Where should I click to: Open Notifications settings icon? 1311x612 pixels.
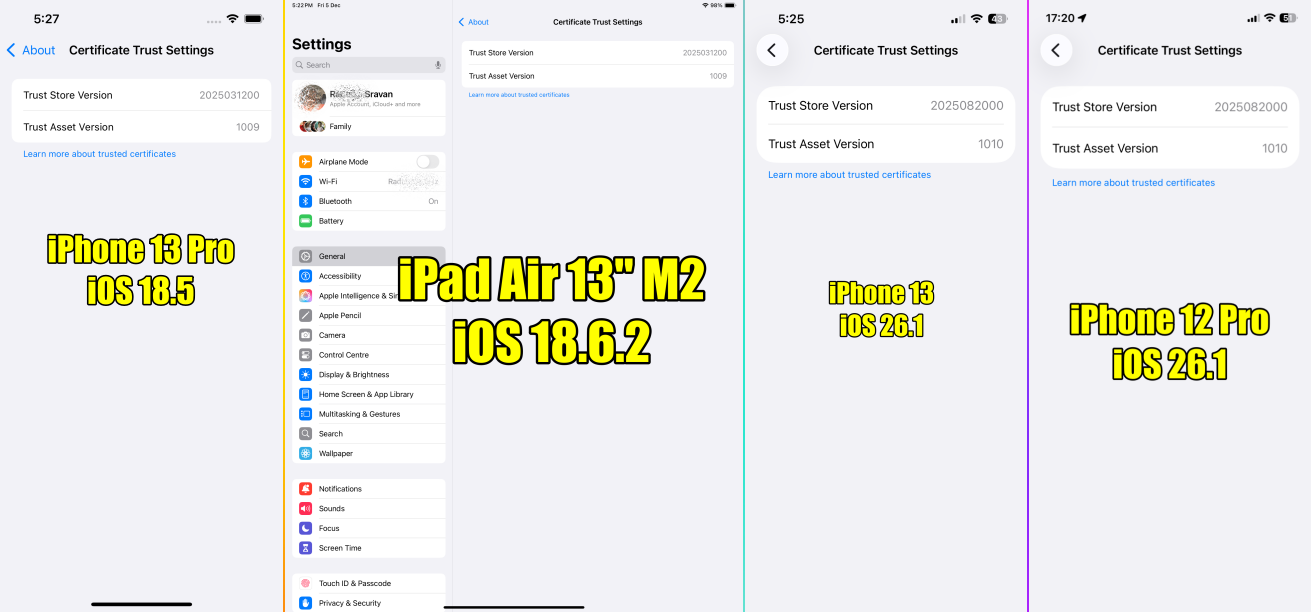pos(305,489)
